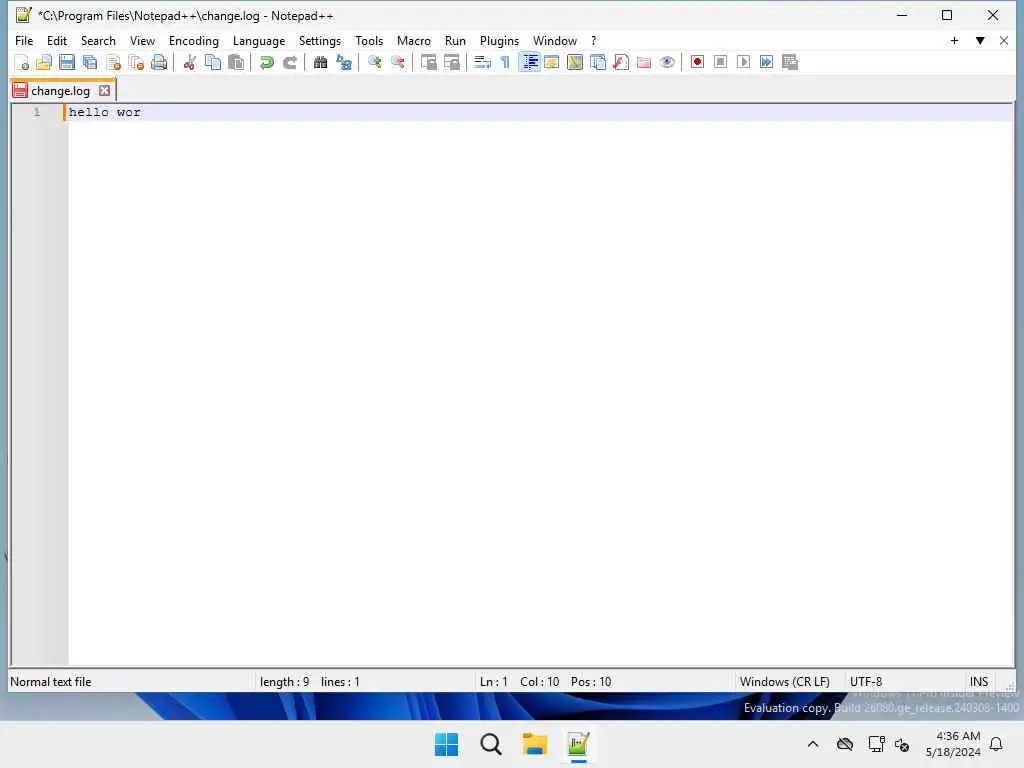This screenshot has height=768, width=1024.
Task: Run macro multiple times icon
Action: pos(767,63)
